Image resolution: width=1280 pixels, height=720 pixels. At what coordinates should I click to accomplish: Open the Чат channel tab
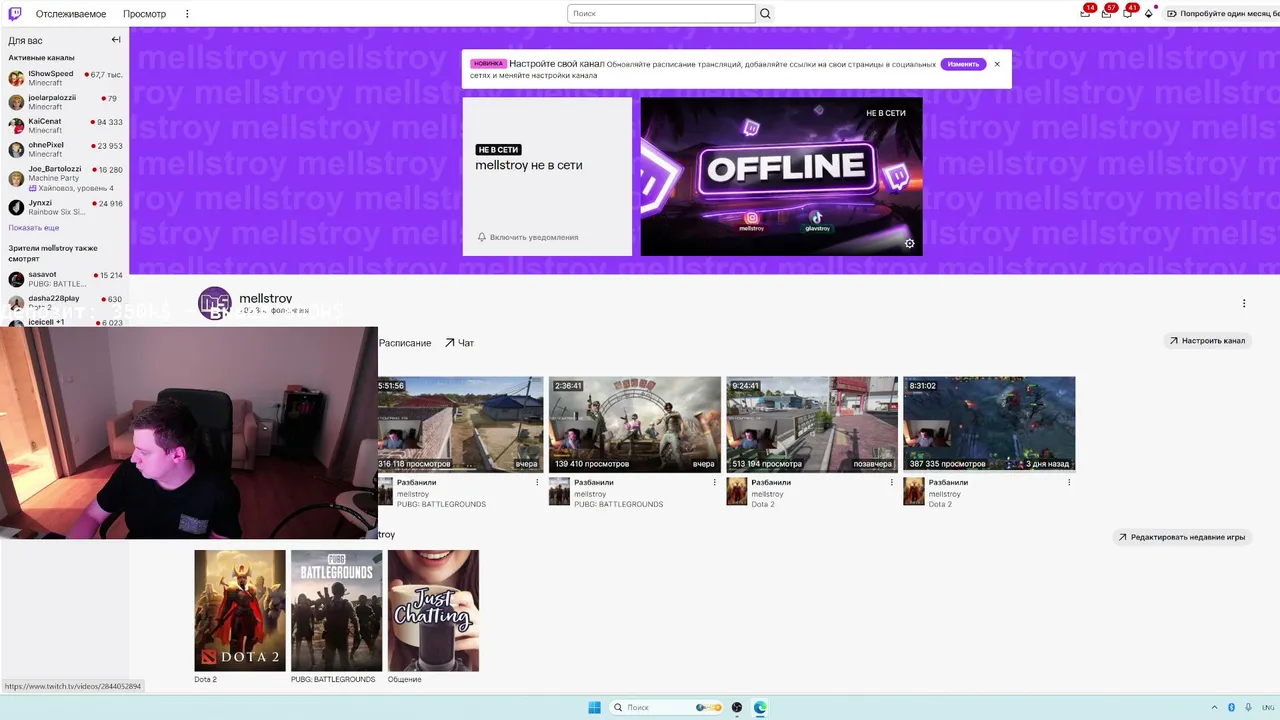459,343
